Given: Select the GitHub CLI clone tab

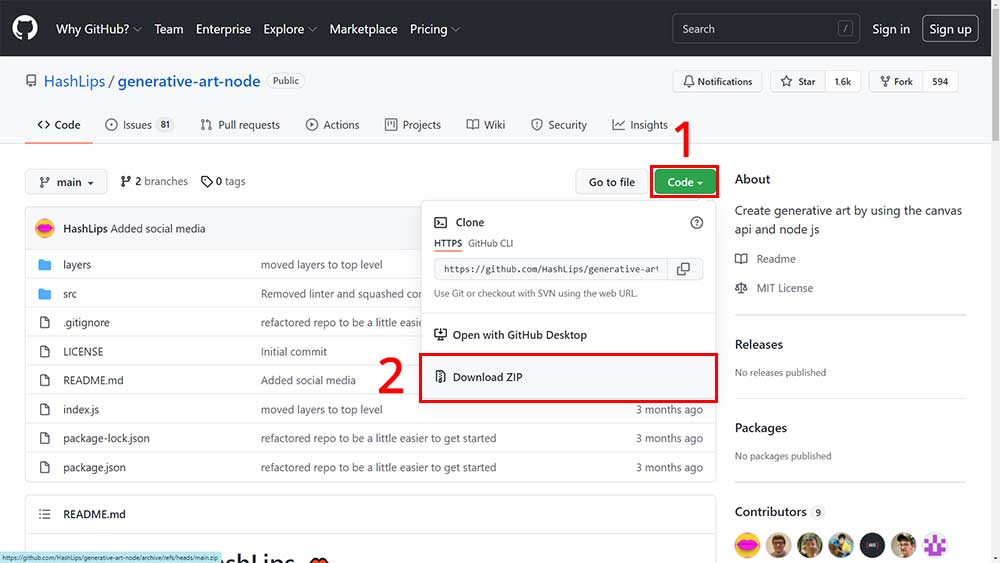Looking at the screenshot, I should [x=490, y=244].
